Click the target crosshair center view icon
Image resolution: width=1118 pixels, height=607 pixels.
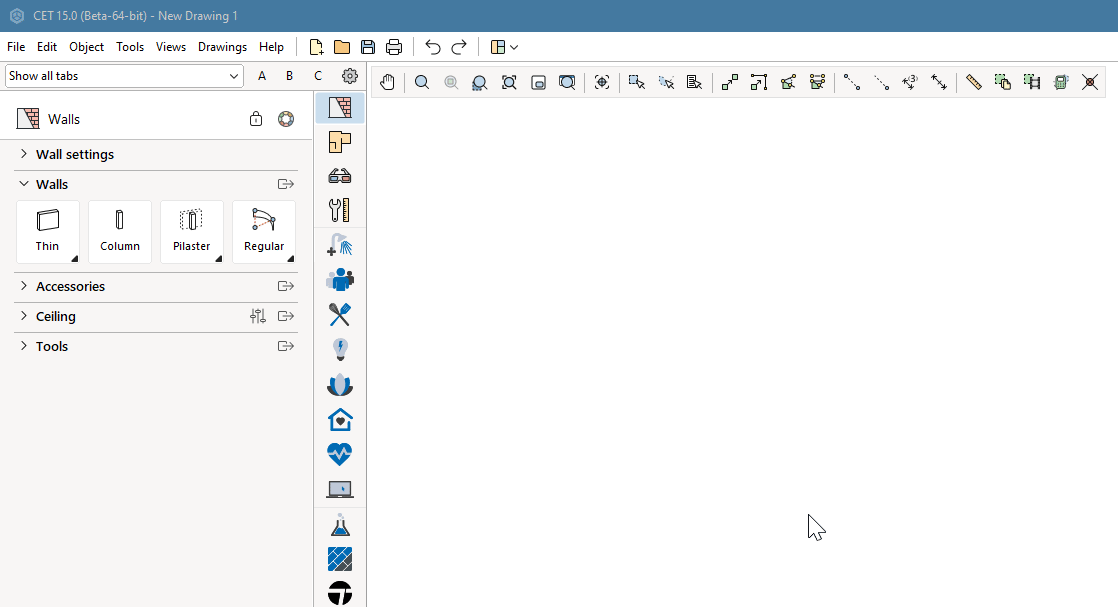pos(602,82)
